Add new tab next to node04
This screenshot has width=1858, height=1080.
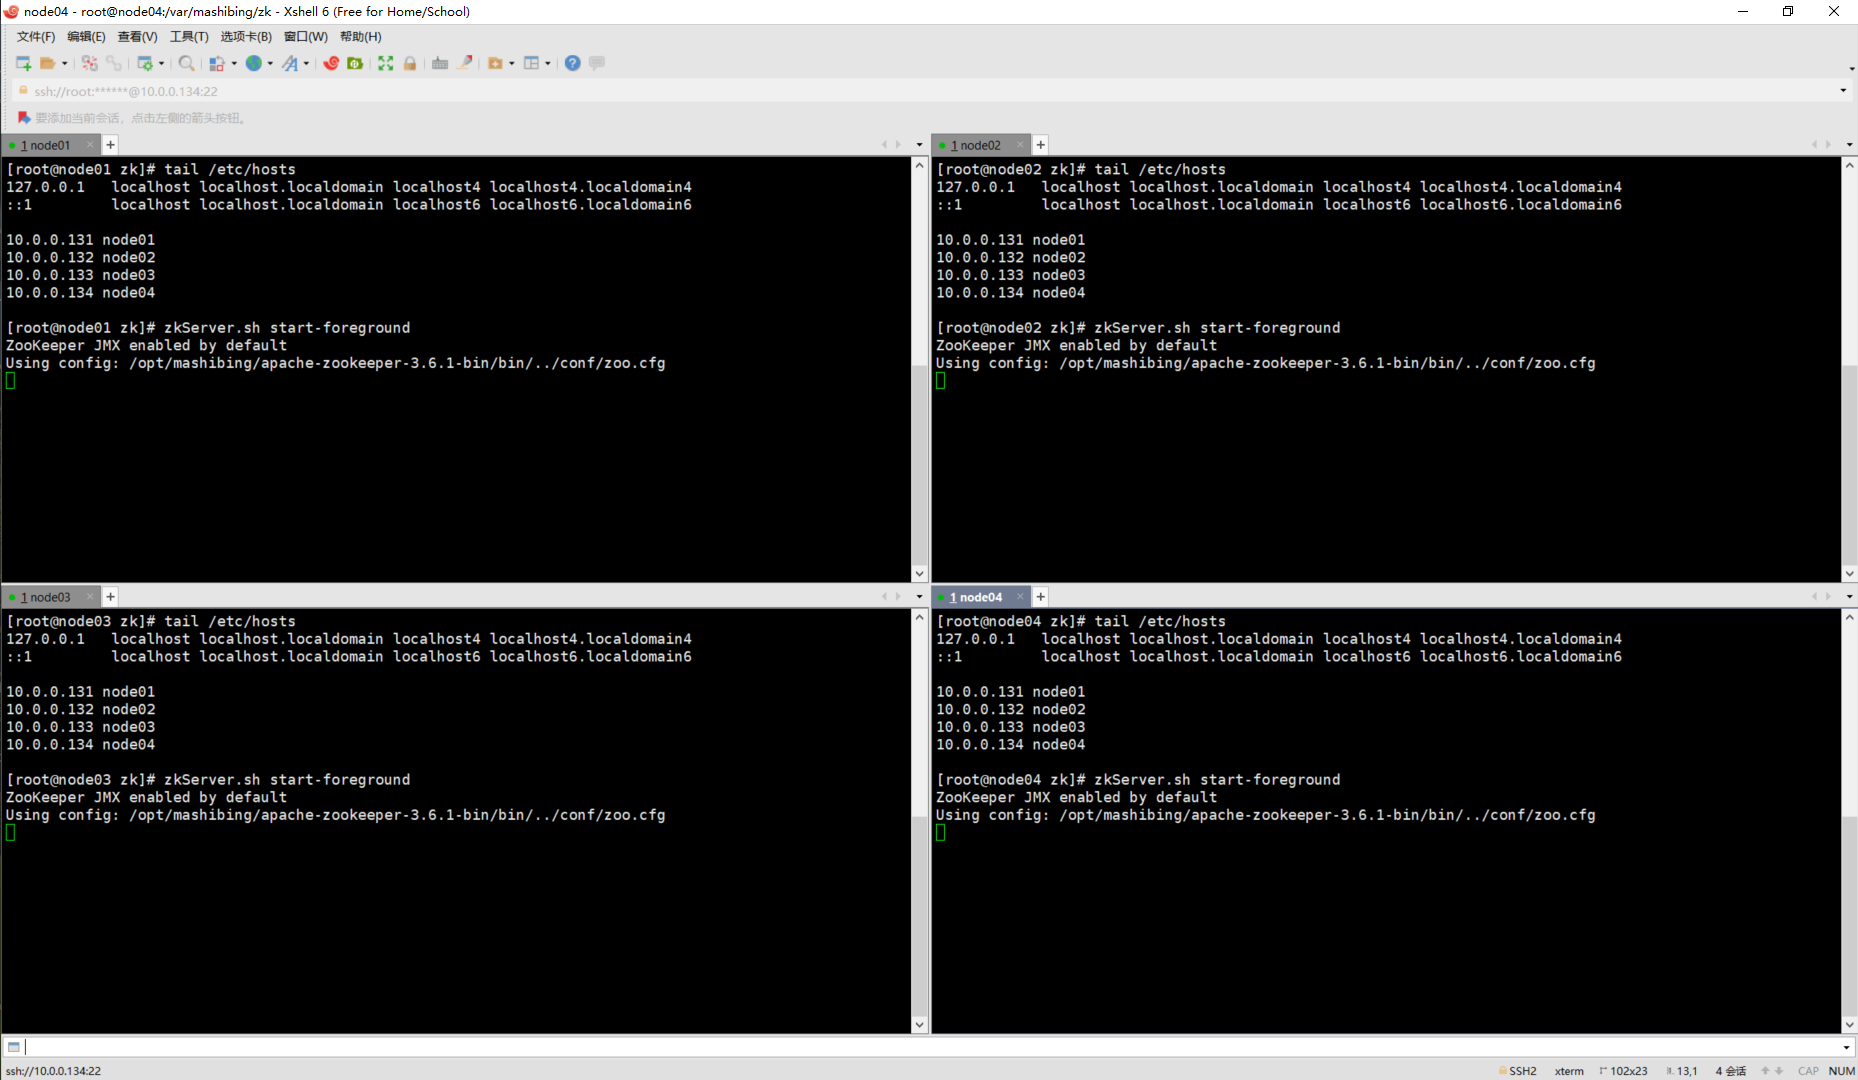(1041, 597)
